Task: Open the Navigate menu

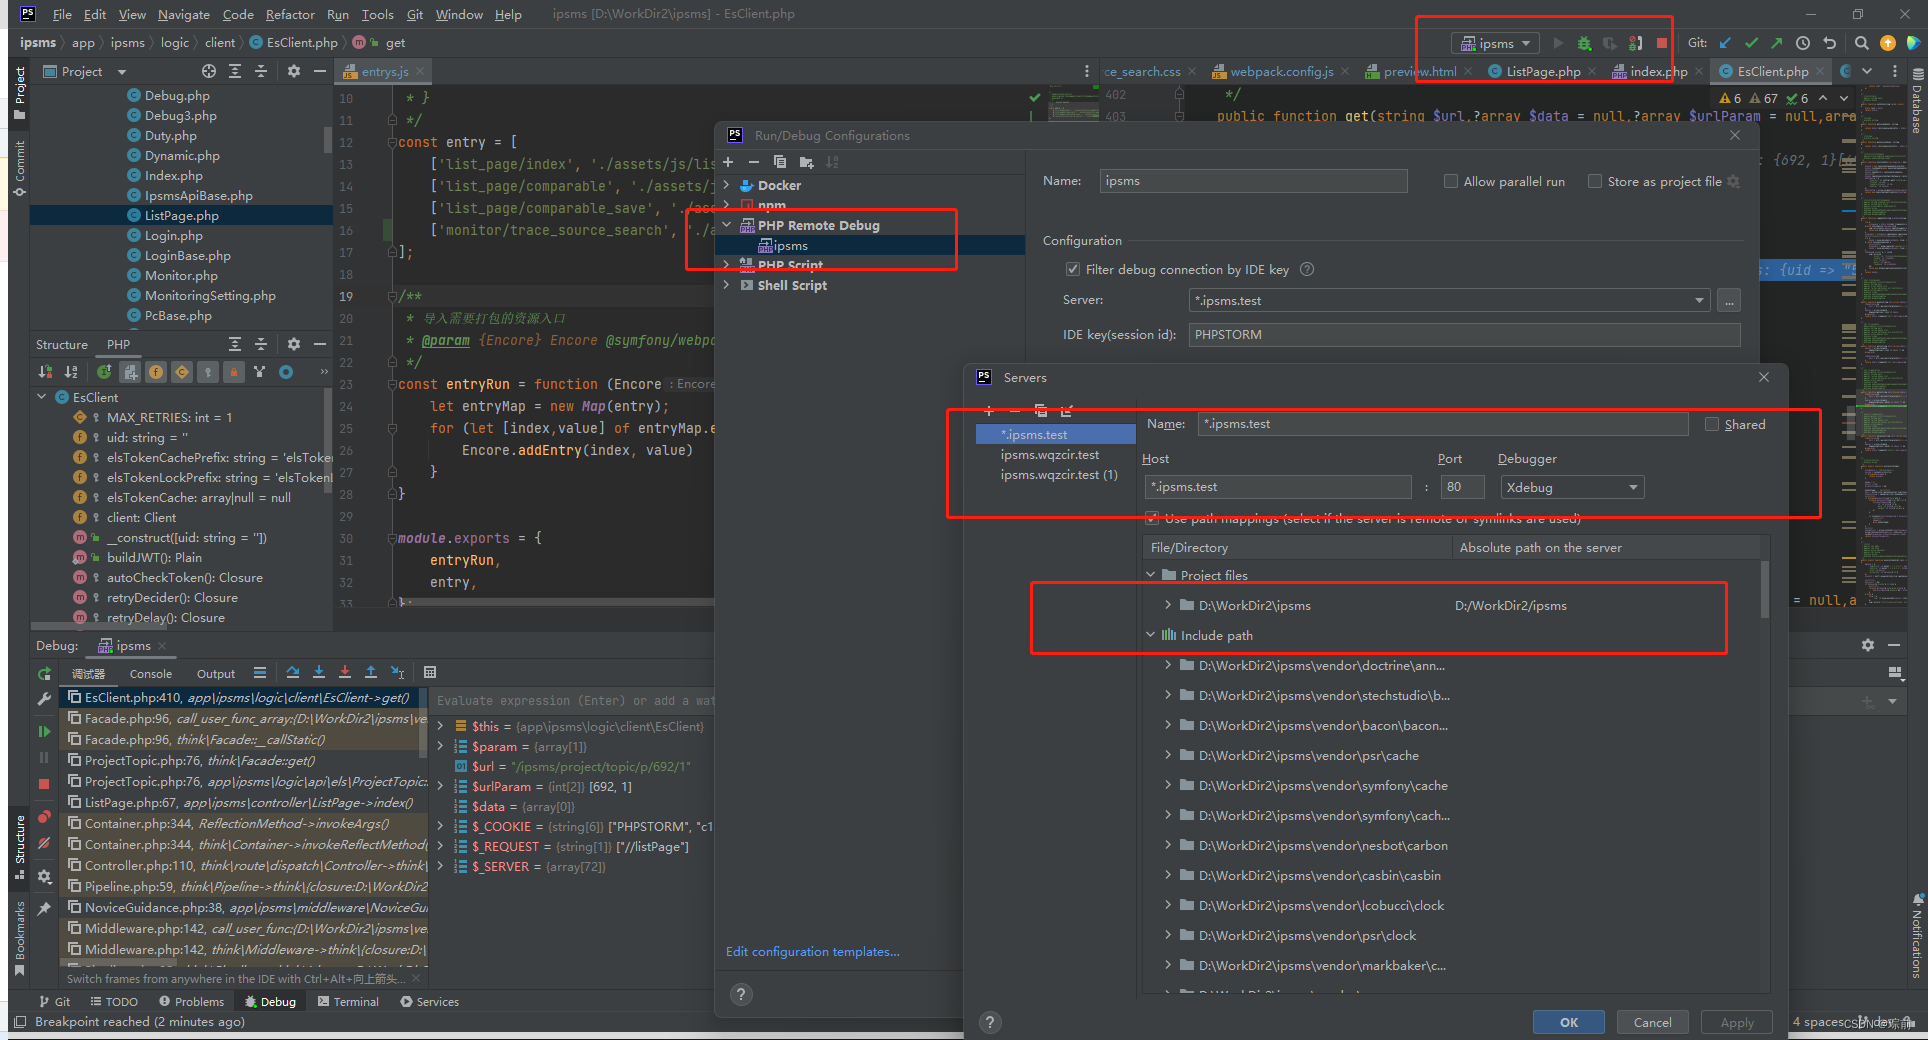Action: 183,14
